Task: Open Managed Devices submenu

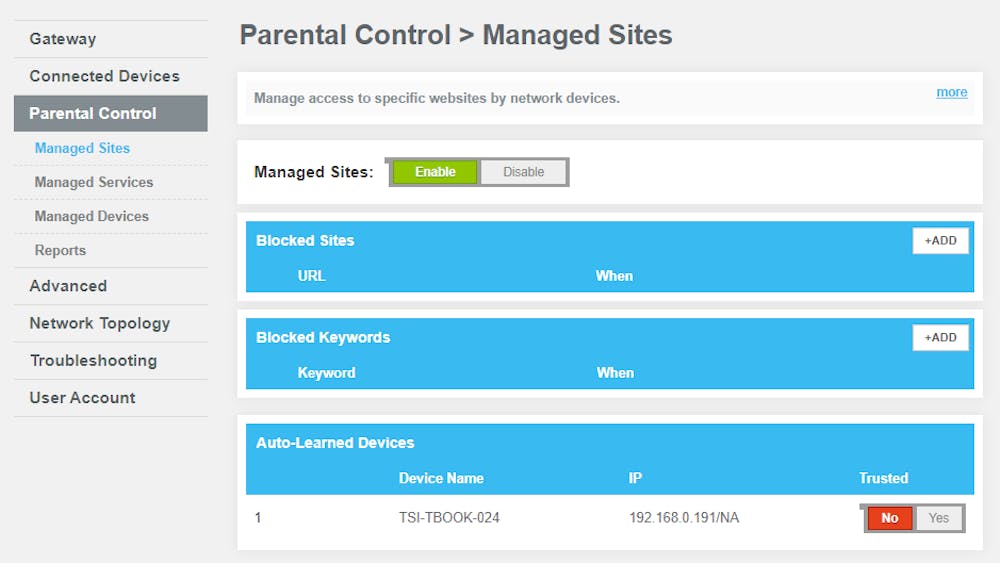Action: pyautogui.click(x=91, y=216)
